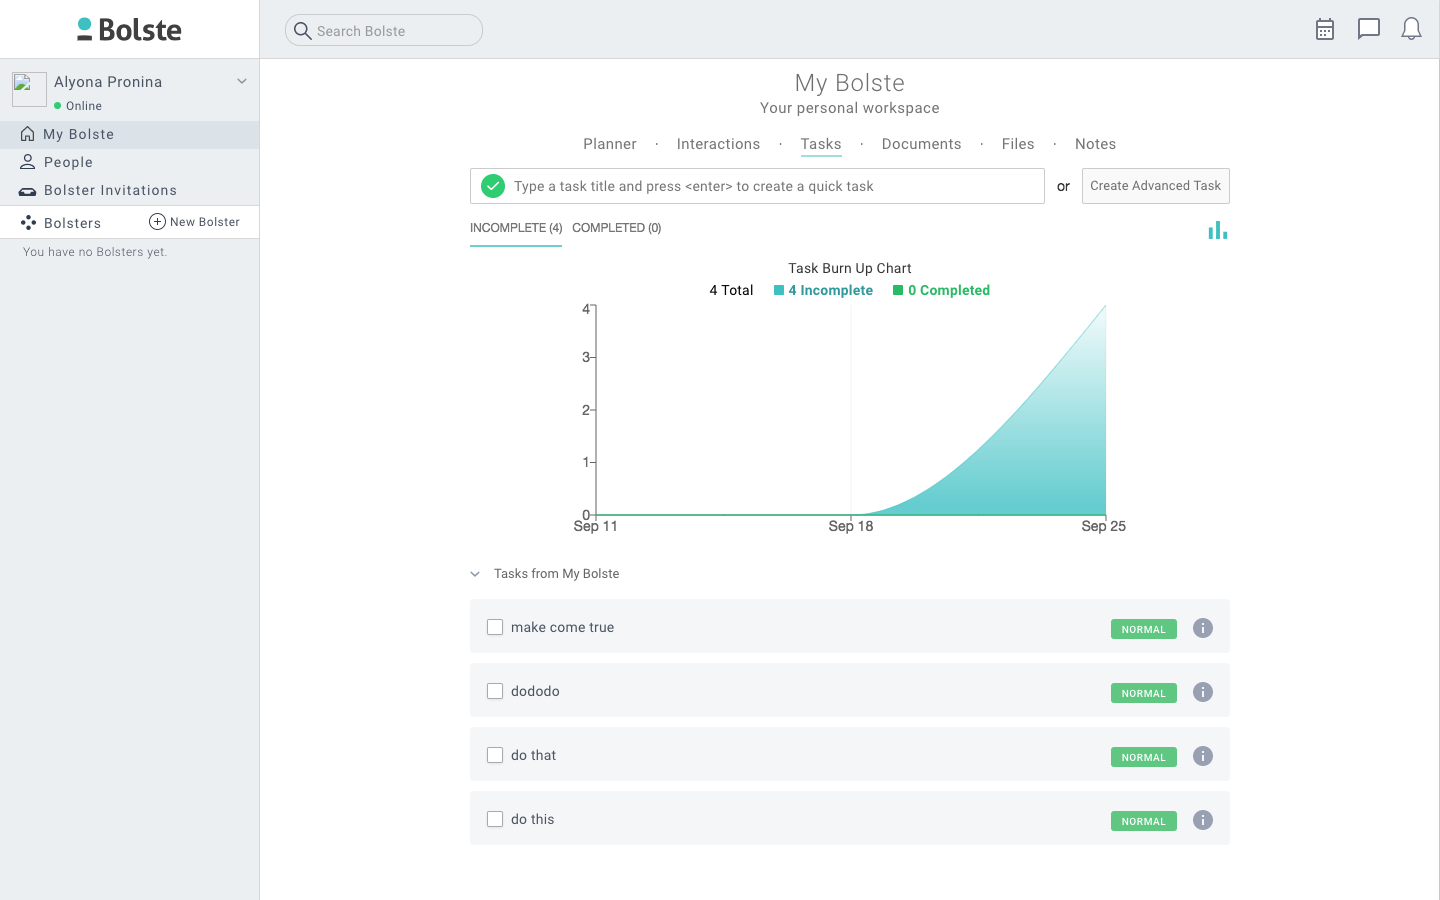Tick the 'do this' task checkbox
The height and width of the screenshot is (900, 1440).
(x=495, y=819)
